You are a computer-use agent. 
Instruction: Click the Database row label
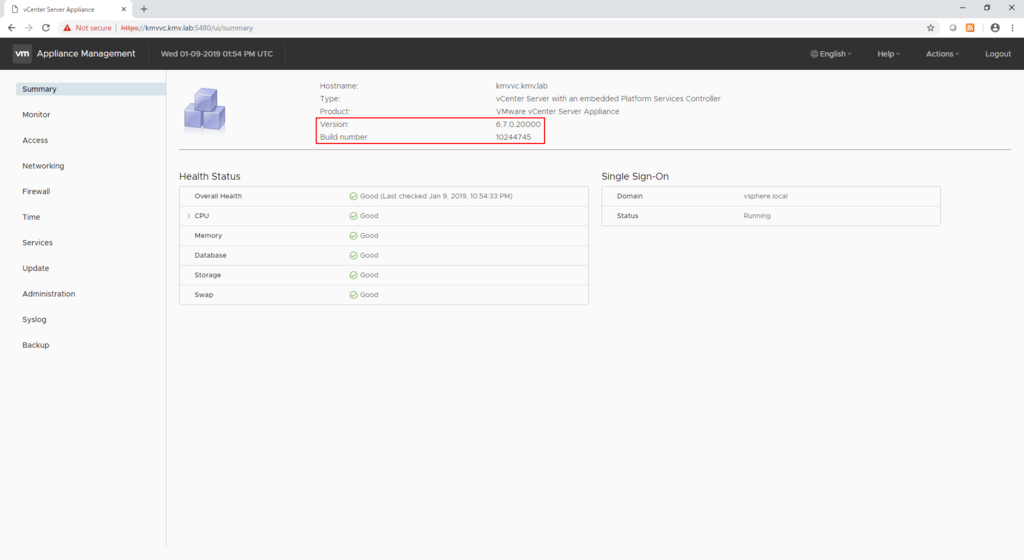pos(210,255)
